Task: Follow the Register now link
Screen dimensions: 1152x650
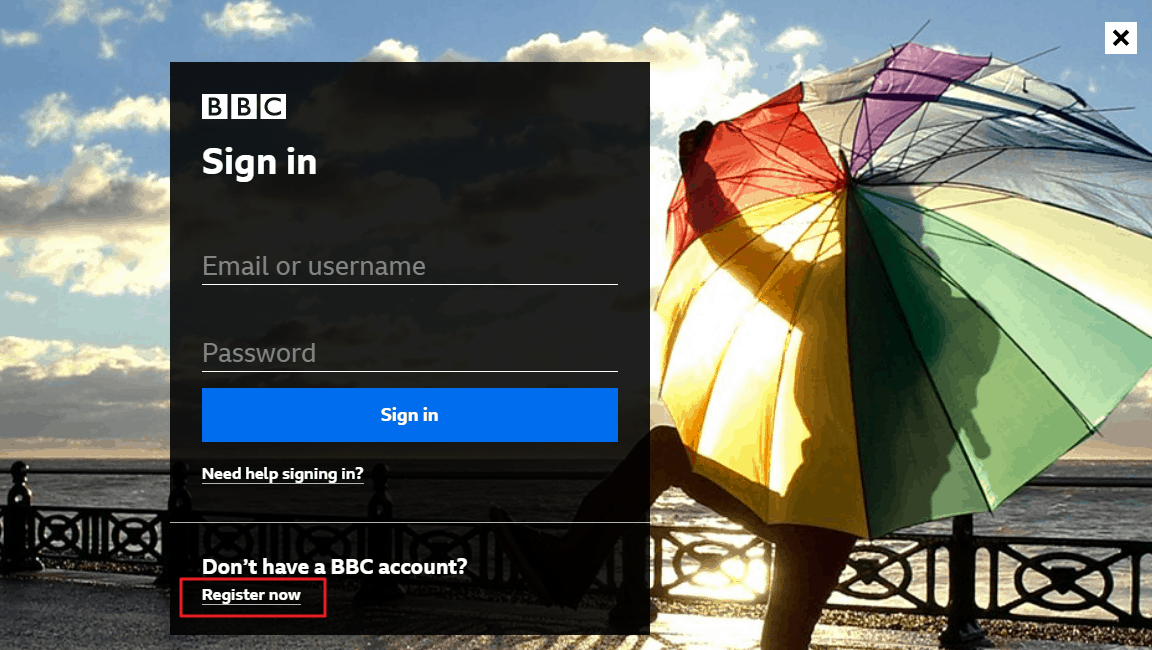Action: [x=251, y=595]
